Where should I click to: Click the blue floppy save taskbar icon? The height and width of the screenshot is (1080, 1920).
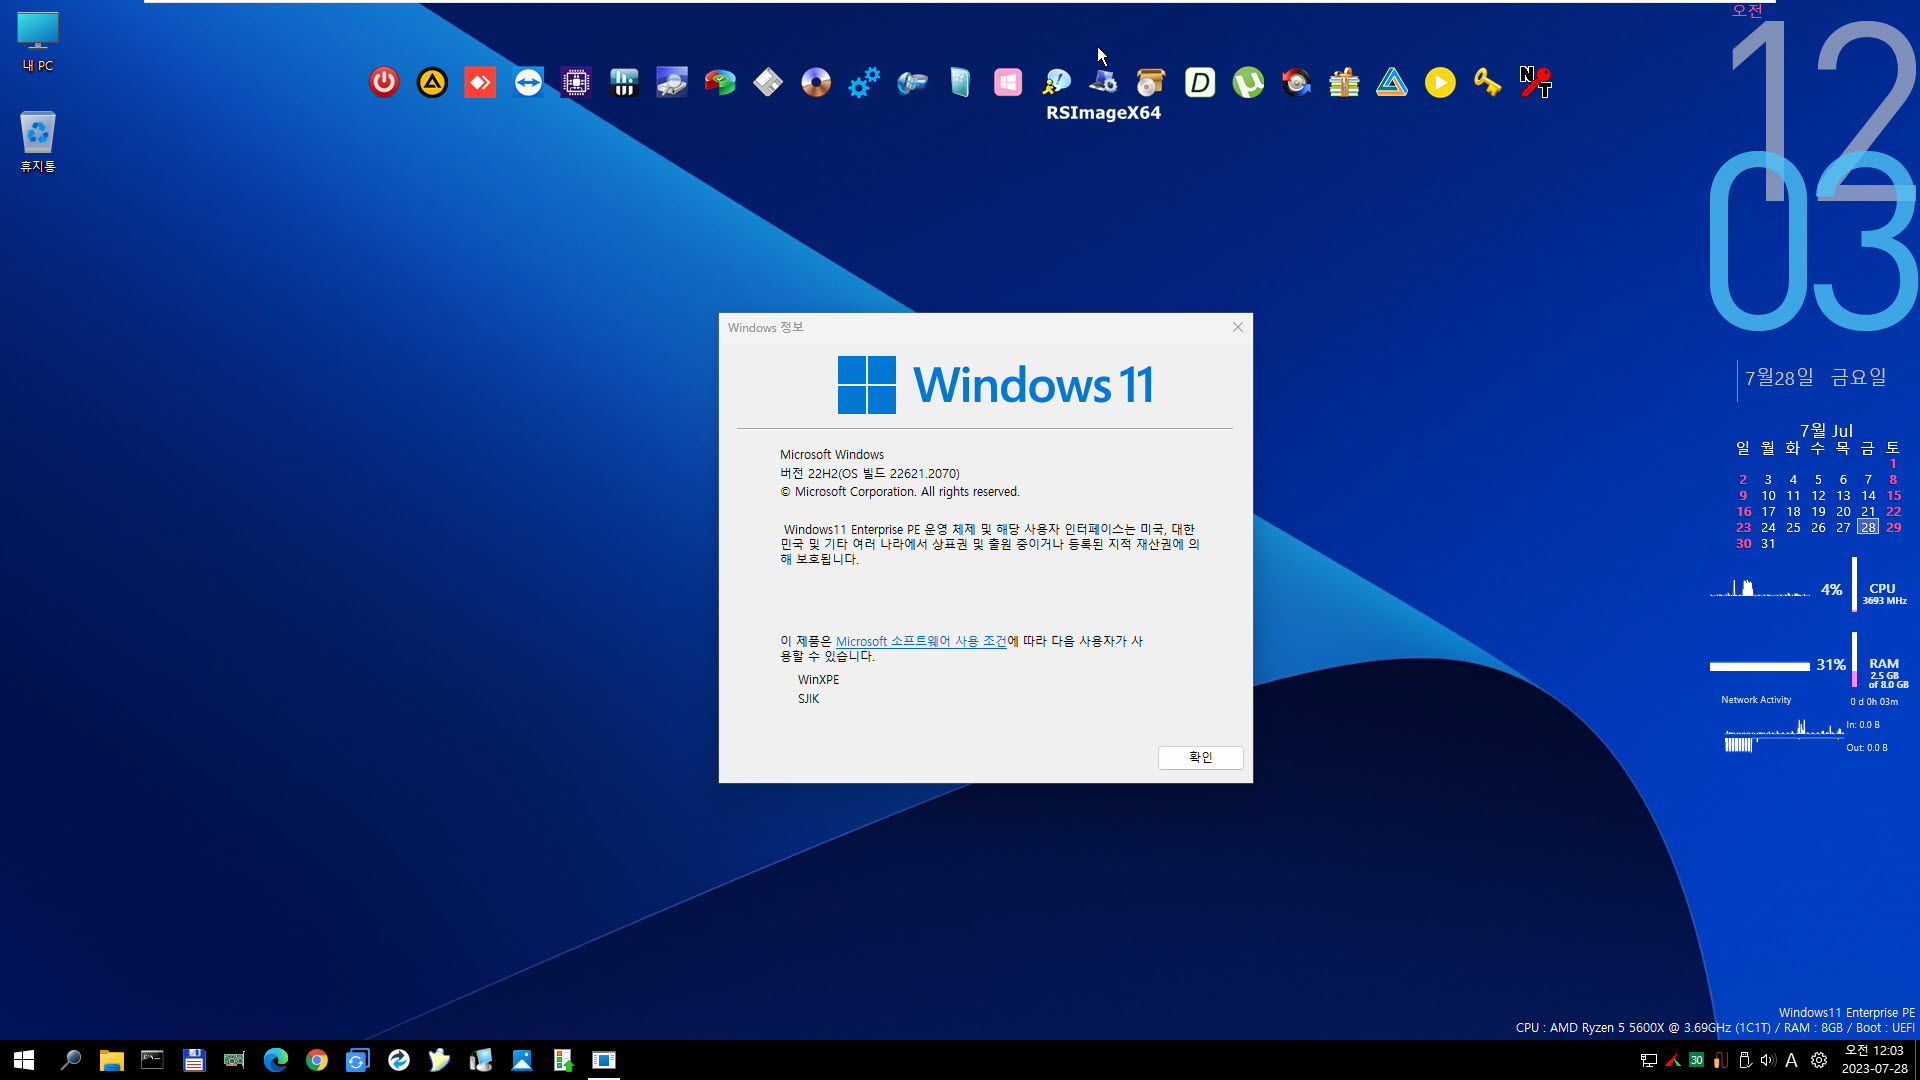pos(193,1060)
